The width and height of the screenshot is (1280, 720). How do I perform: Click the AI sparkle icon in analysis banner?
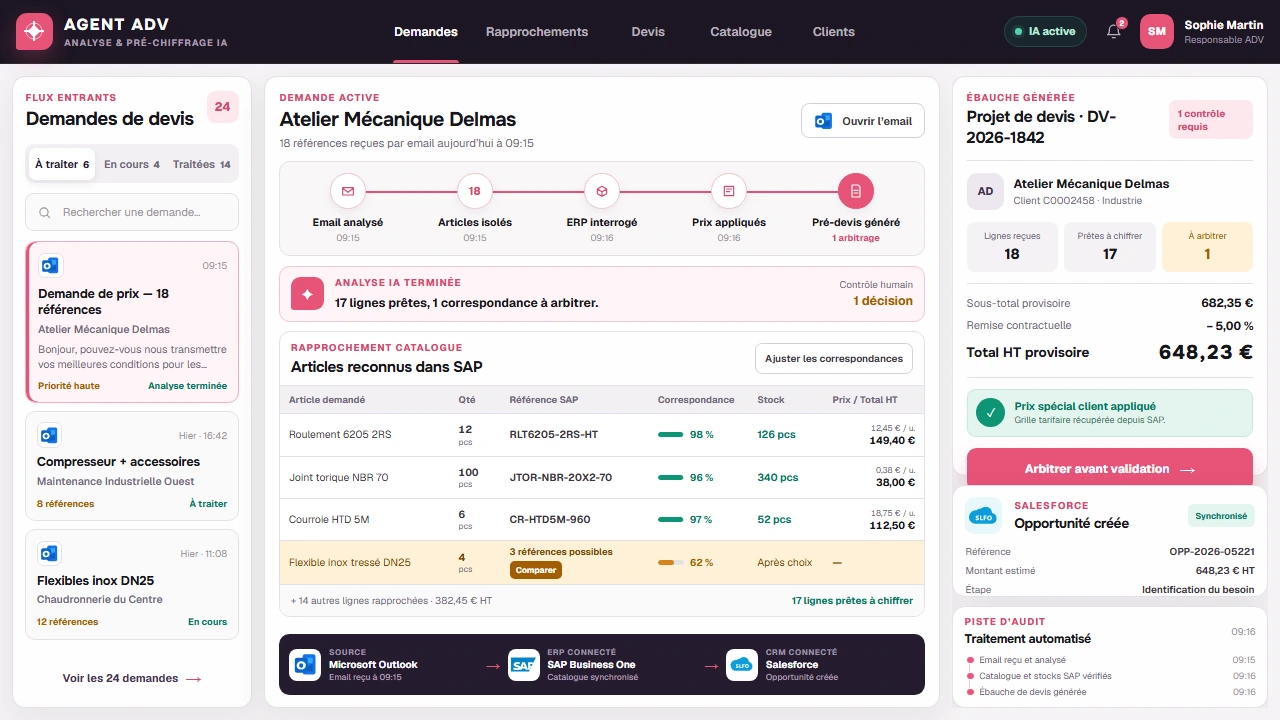[307, 294]
